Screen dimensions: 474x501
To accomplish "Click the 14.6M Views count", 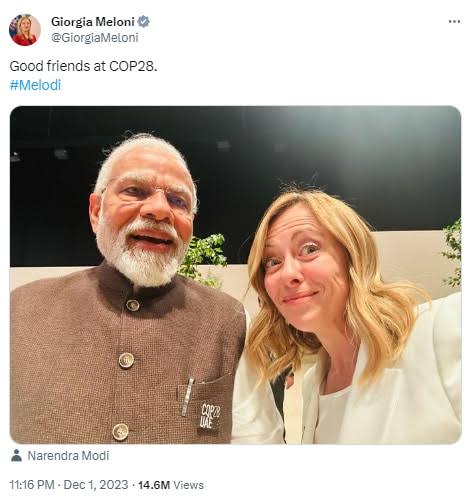I will point(171,485).
